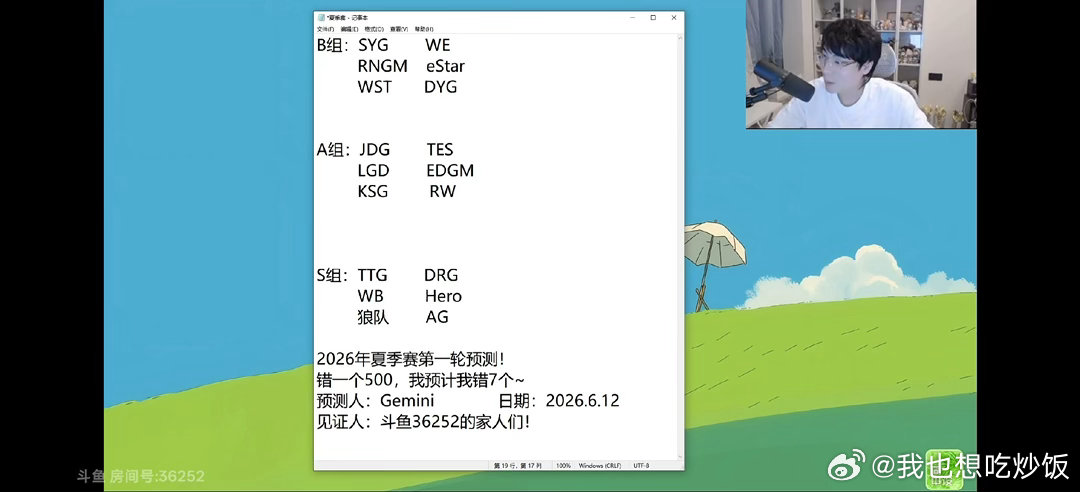Click the A组 label
This screenshot has height=492, width=1080.
(x=333, y=150)
